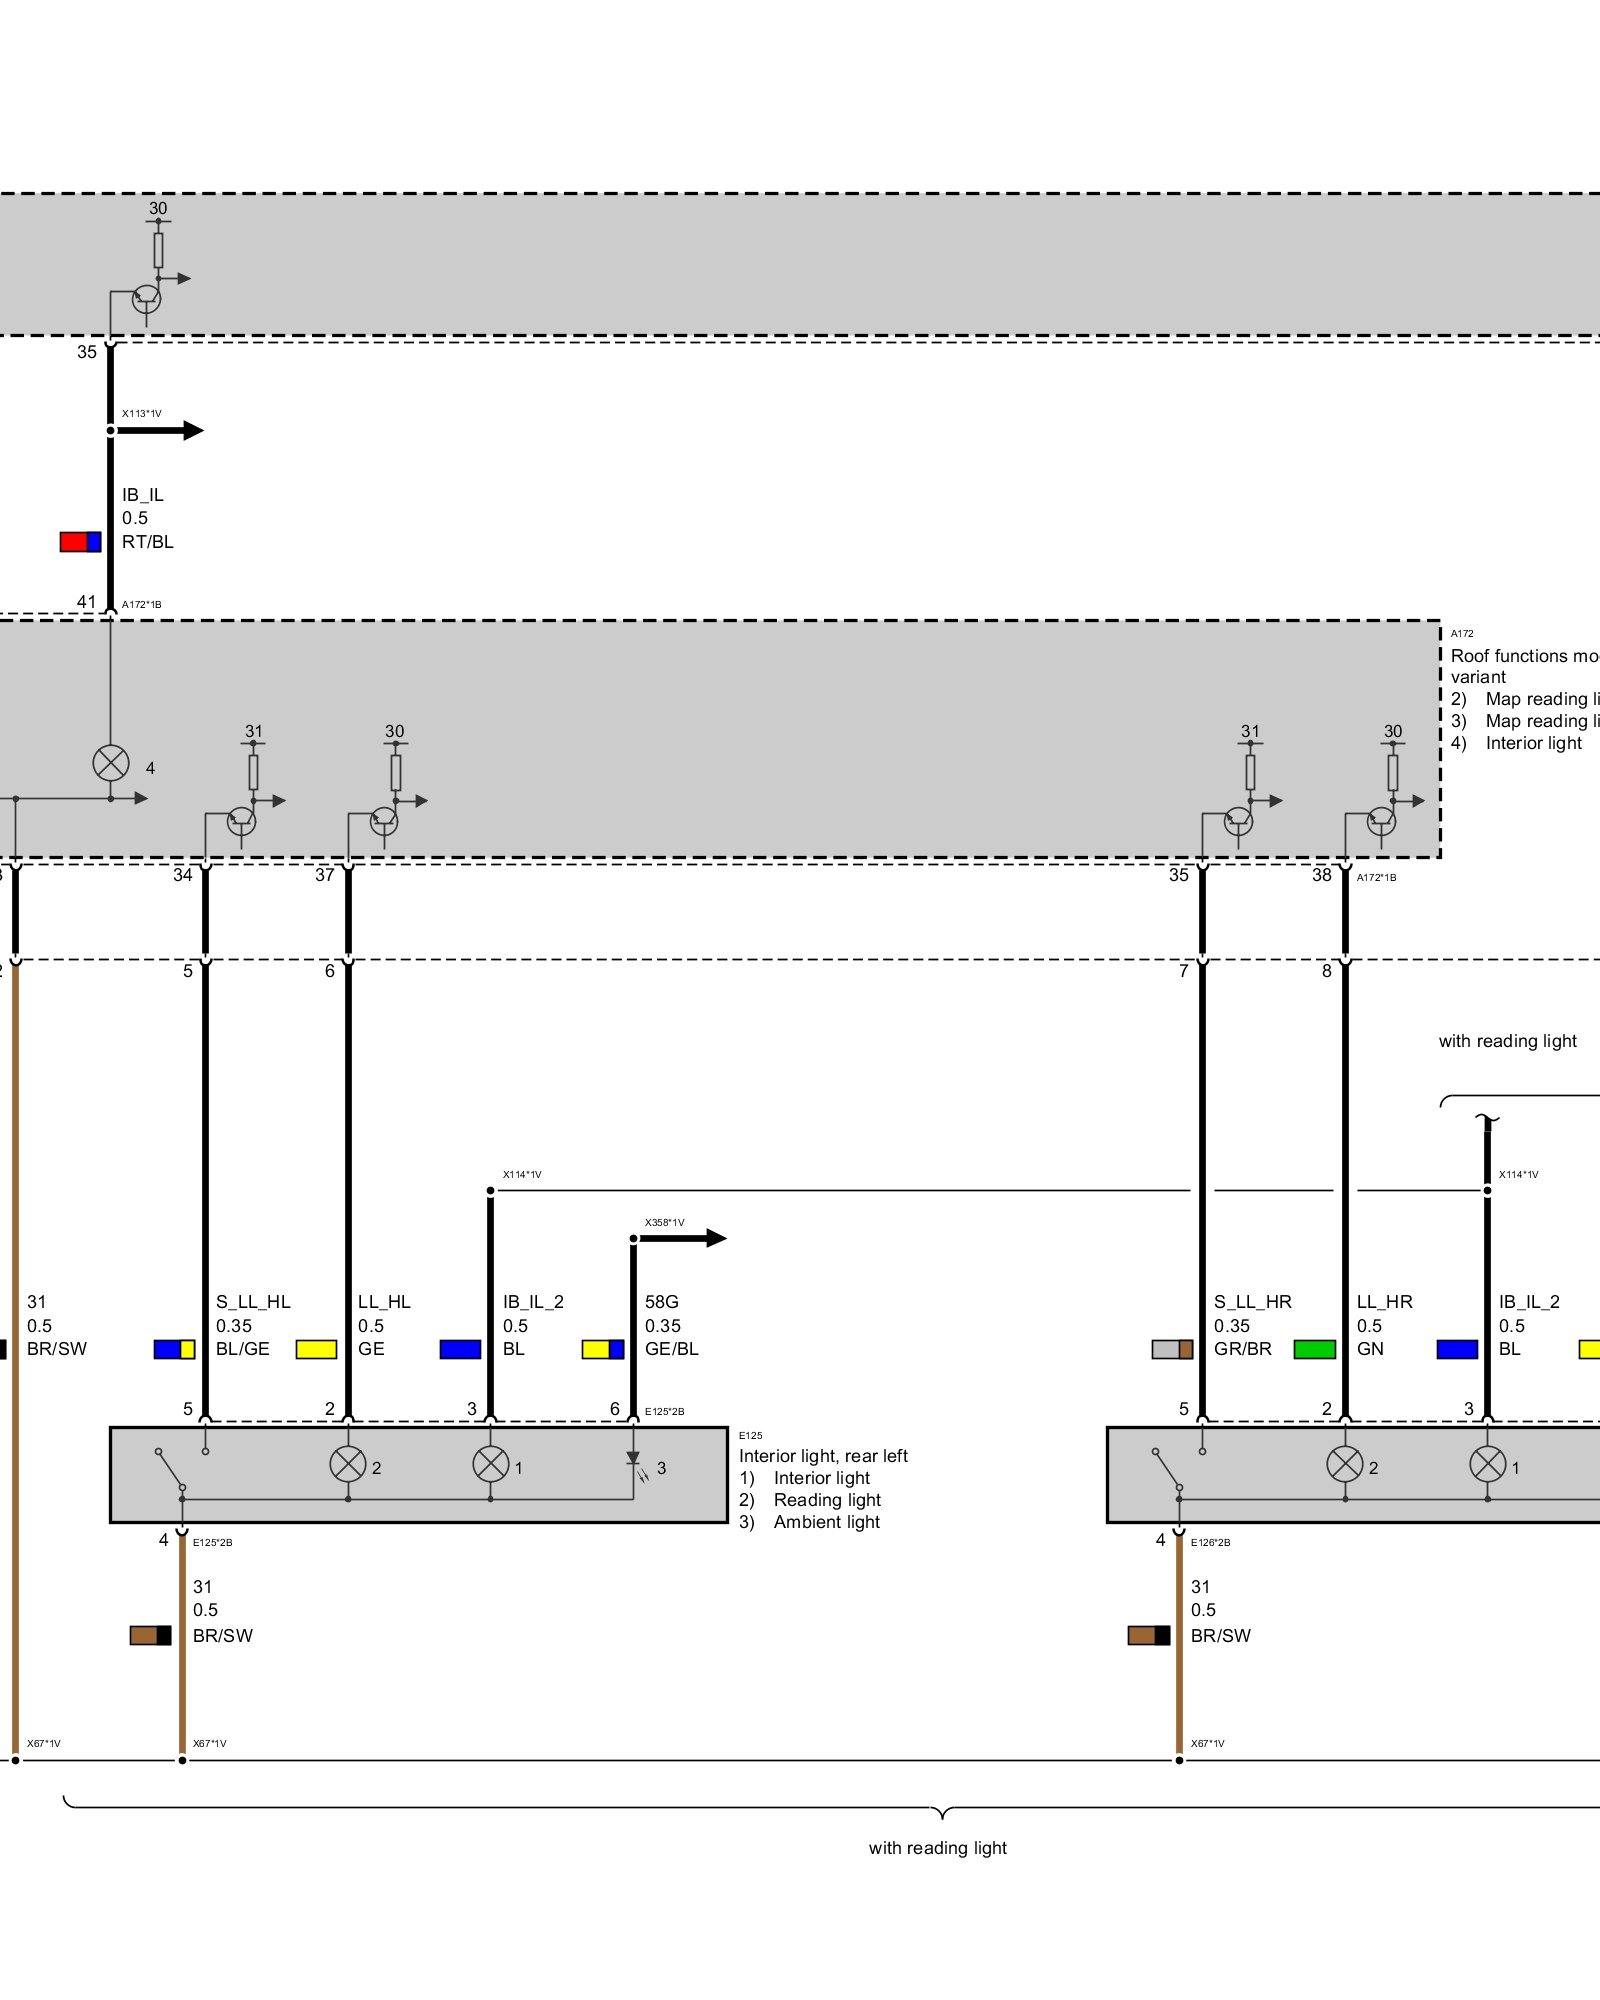Image resolution: width=1600 pixels, height=2000 pixels.
Task: Click the "Interior light, rear left" component label
Action: (x=822, y=1456)
